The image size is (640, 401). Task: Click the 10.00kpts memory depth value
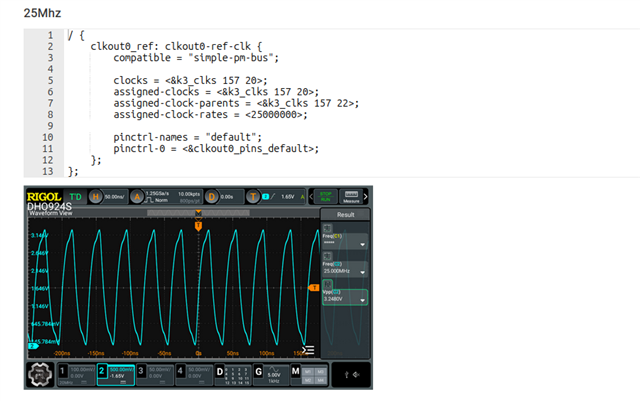[x=189, y=194]
